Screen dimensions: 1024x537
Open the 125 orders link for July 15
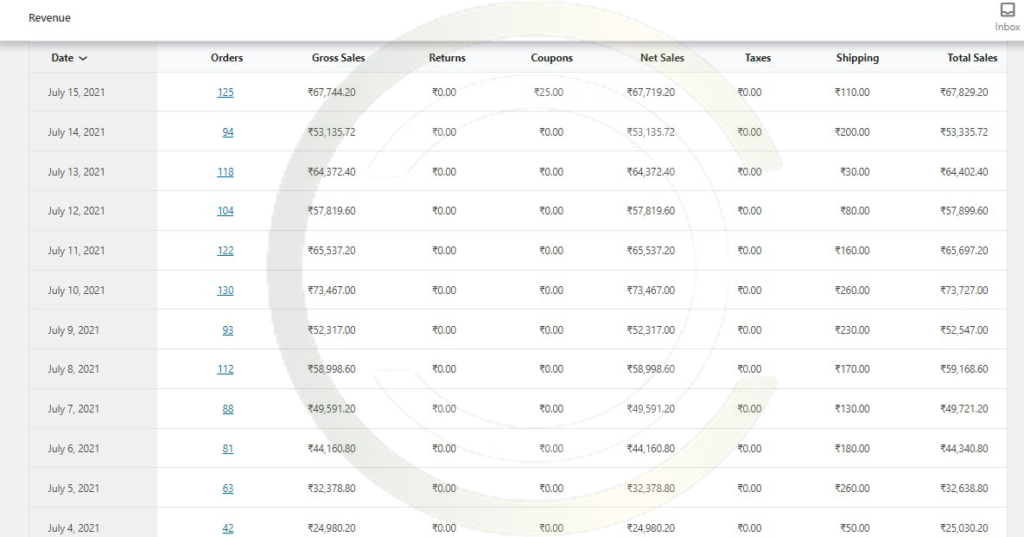225,92
